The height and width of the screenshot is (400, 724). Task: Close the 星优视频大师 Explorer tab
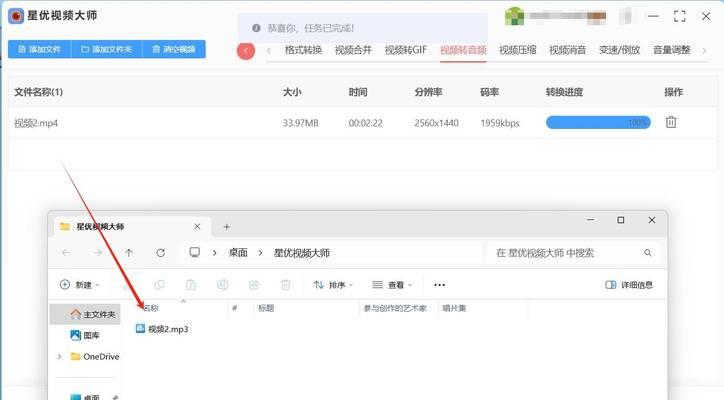[197, 226]
